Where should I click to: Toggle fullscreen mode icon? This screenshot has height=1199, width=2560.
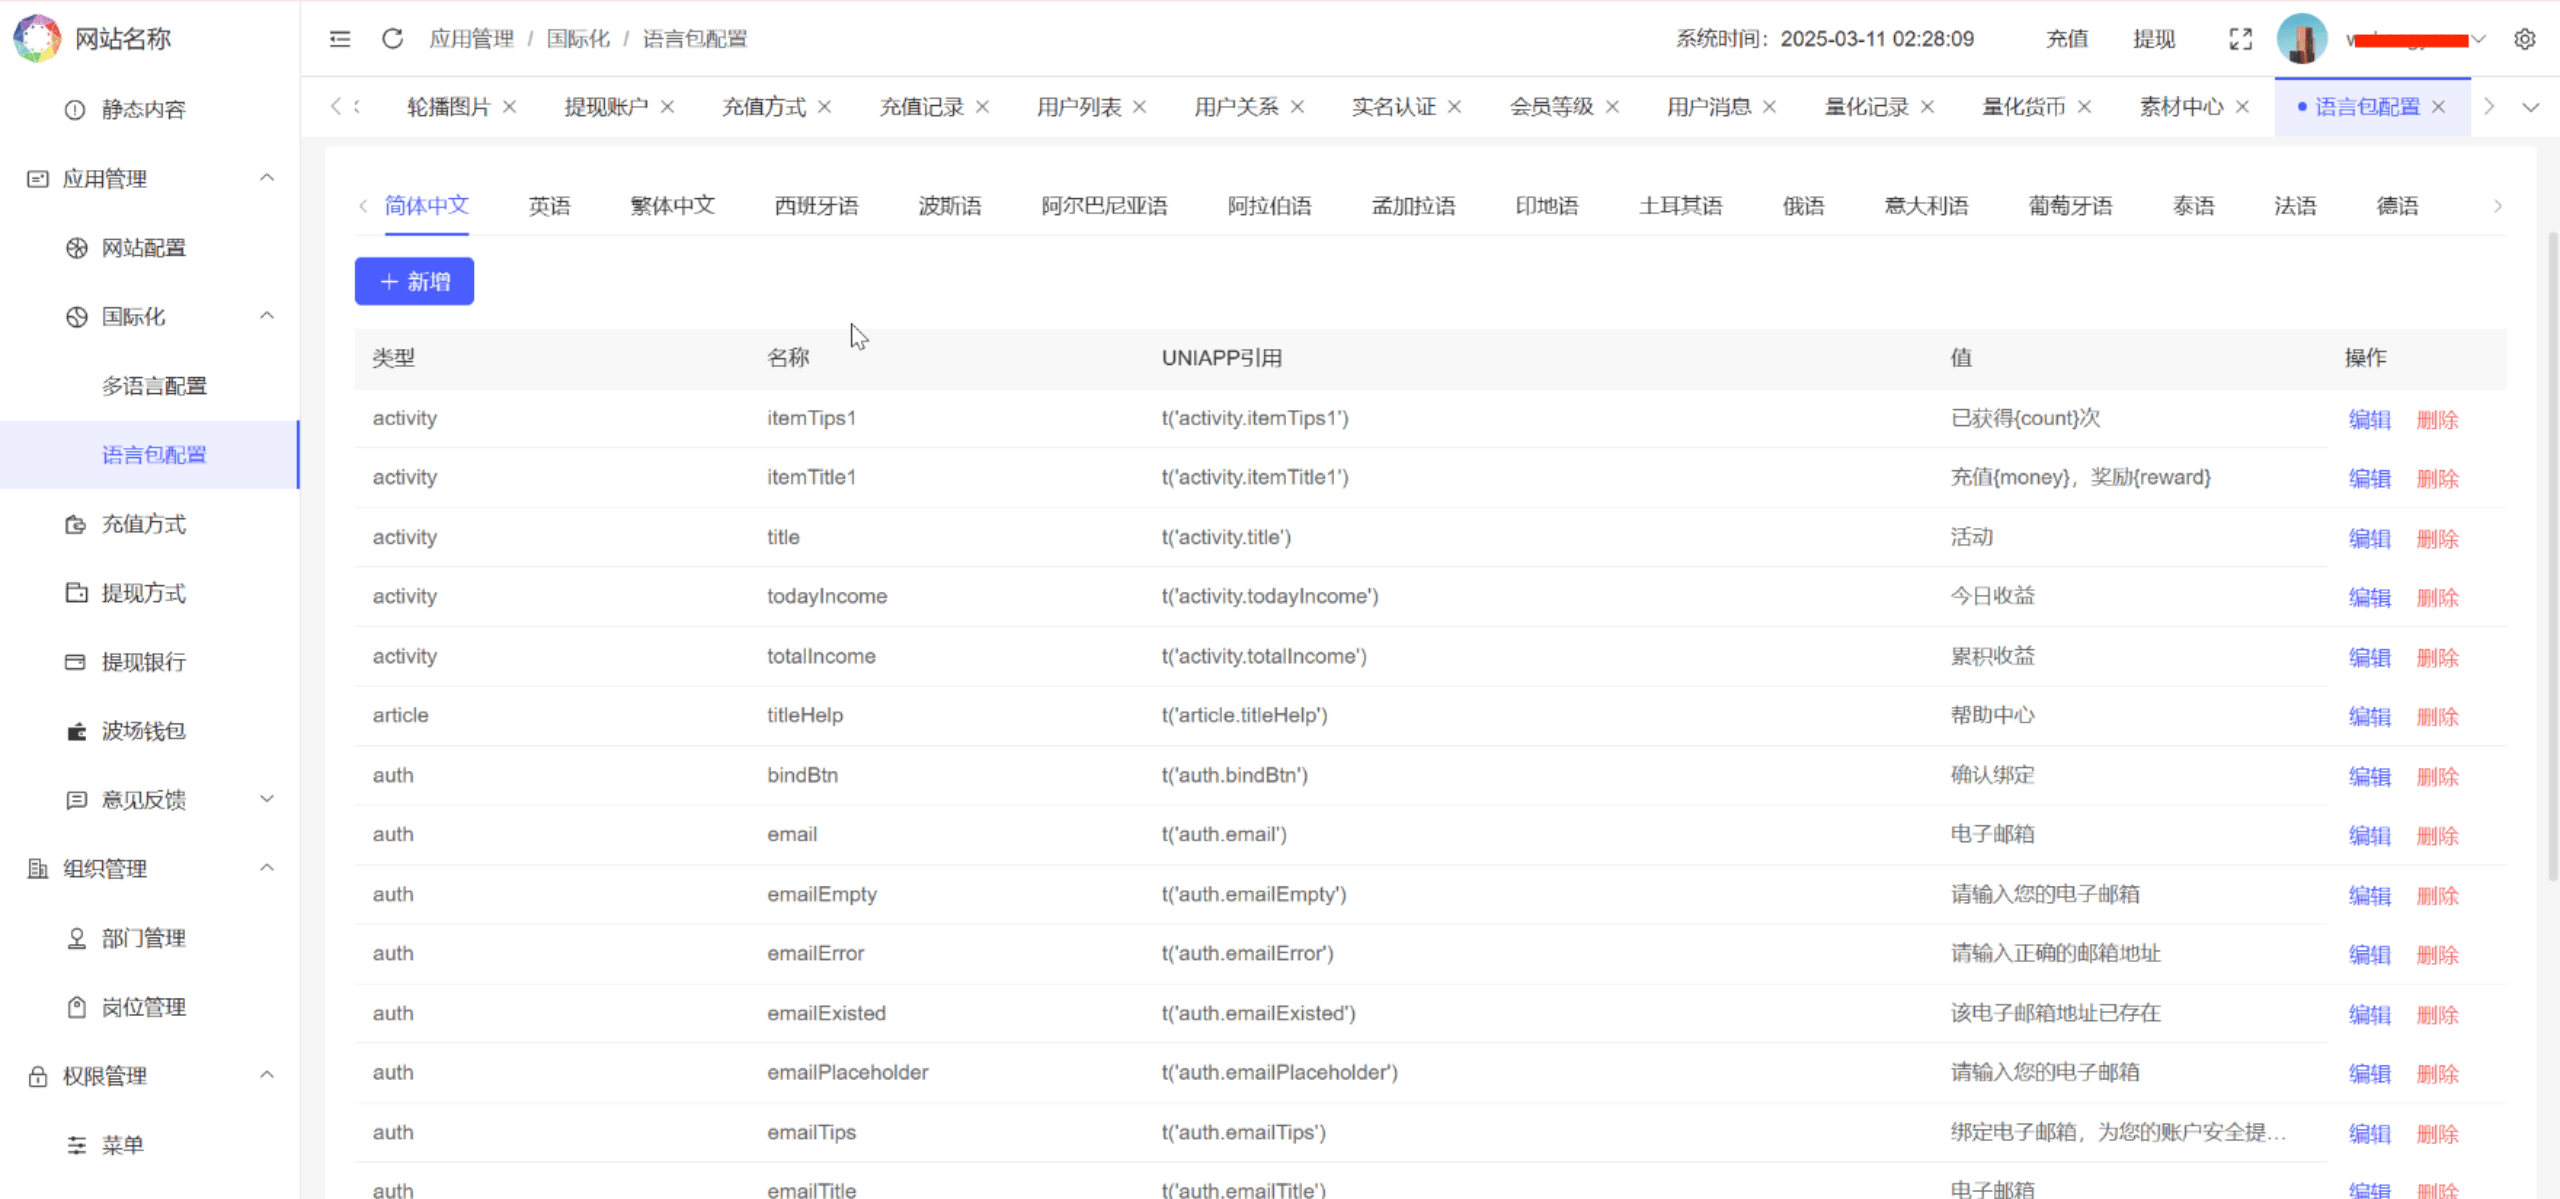click(x=2241, y=39)
